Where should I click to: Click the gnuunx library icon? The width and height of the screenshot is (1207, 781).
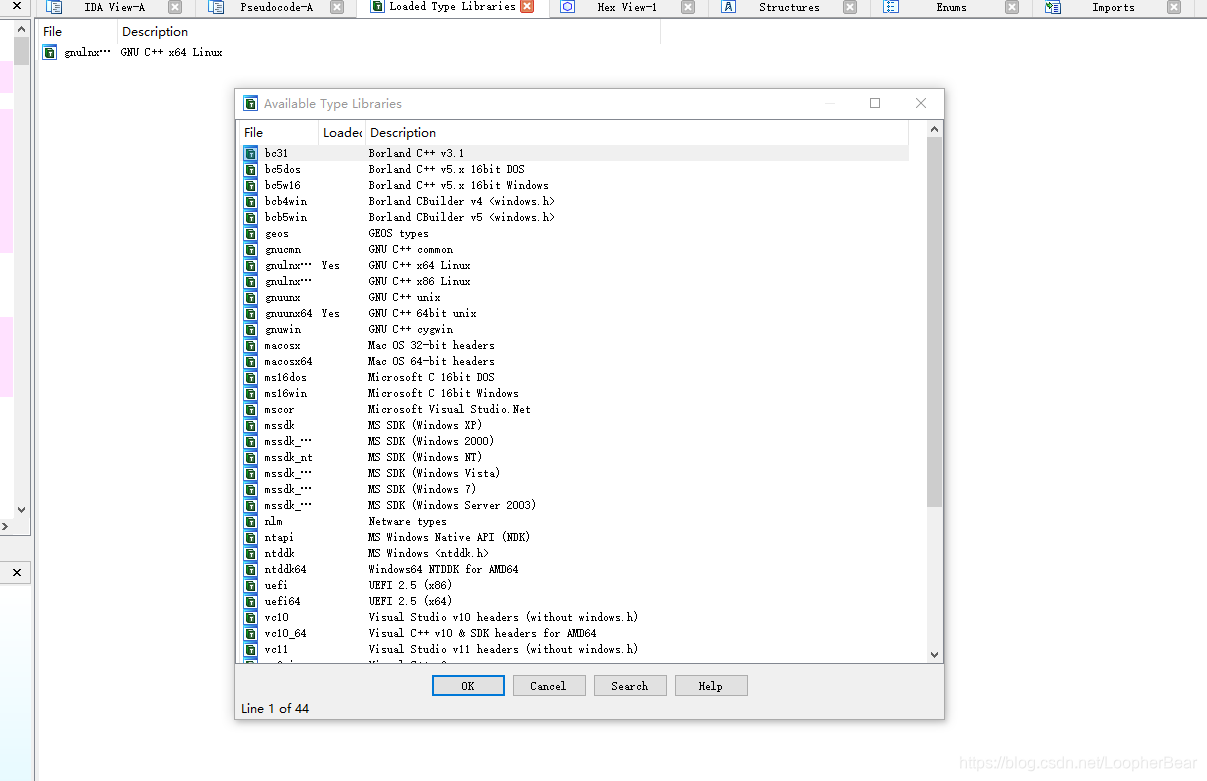[251, 297]
